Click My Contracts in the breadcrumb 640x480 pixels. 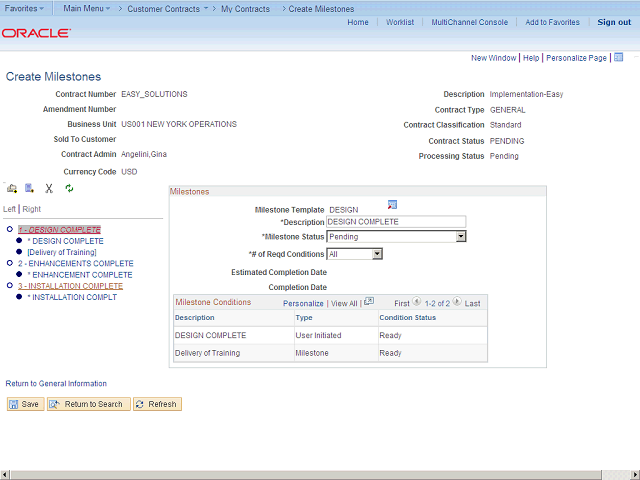(x=245, y=8)
